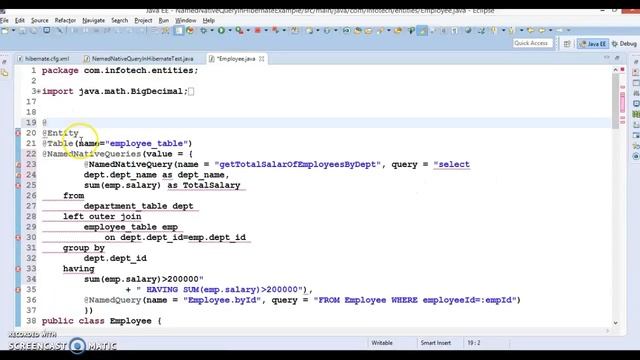Switch to the Java EE perspective

pos(593,44)
